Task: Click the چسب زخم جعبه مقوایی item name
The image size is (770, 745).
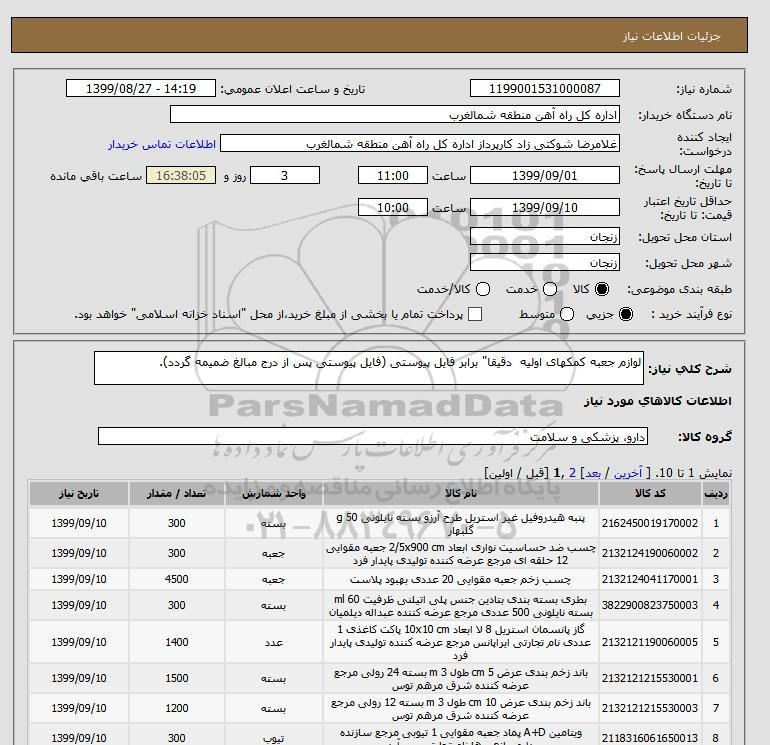Action: click(461, 579)
